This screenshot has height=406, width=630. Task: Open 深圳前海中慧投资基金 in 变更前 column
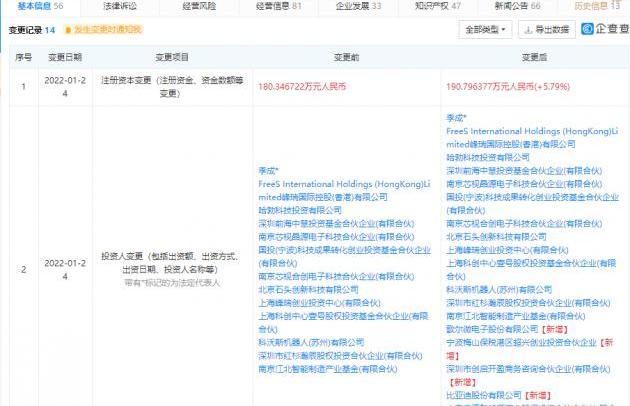[336, 224]
